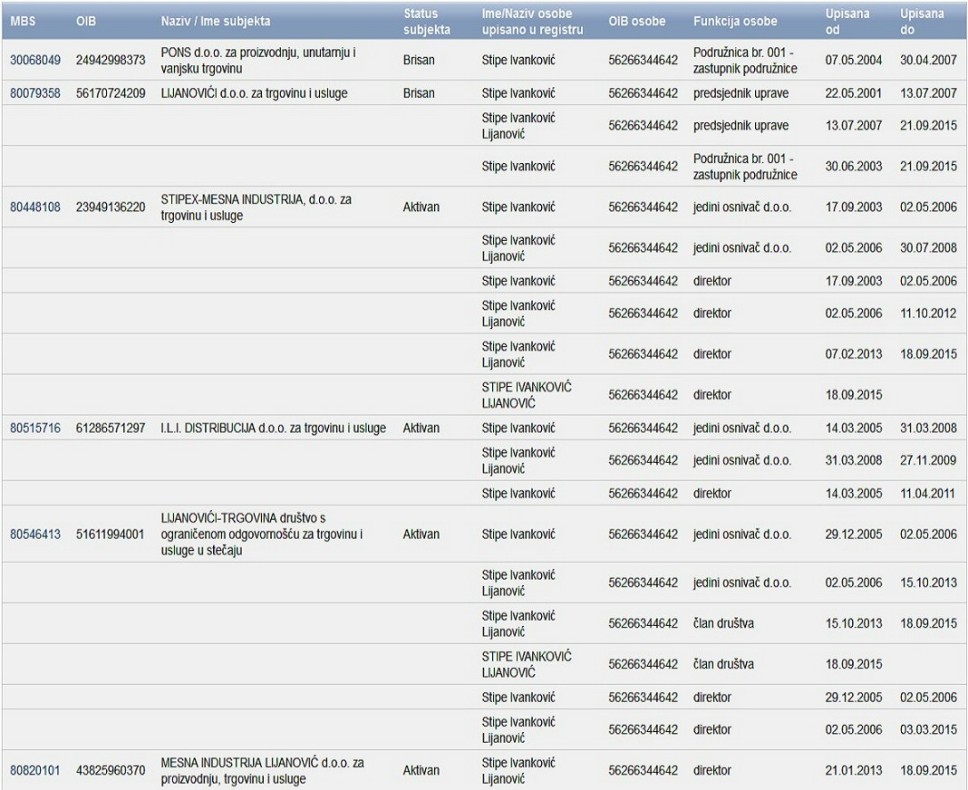Click the 'Status subjekta' column header
This screenshot has height=790, width=968.
point(427,22)
